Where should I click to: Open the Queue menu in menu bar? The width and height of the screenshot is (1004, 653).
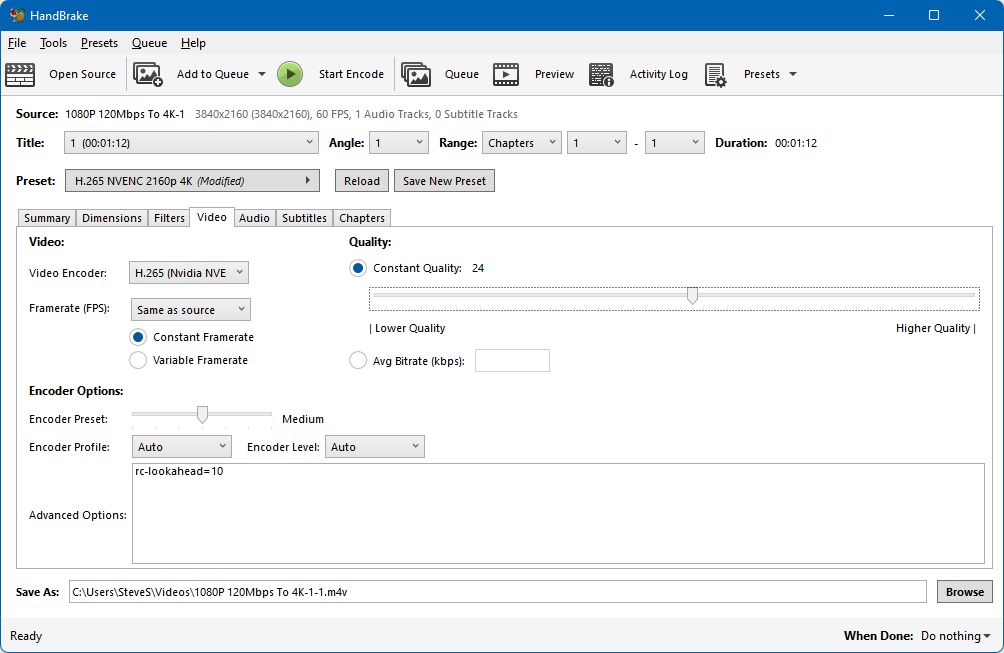(149, 43)
